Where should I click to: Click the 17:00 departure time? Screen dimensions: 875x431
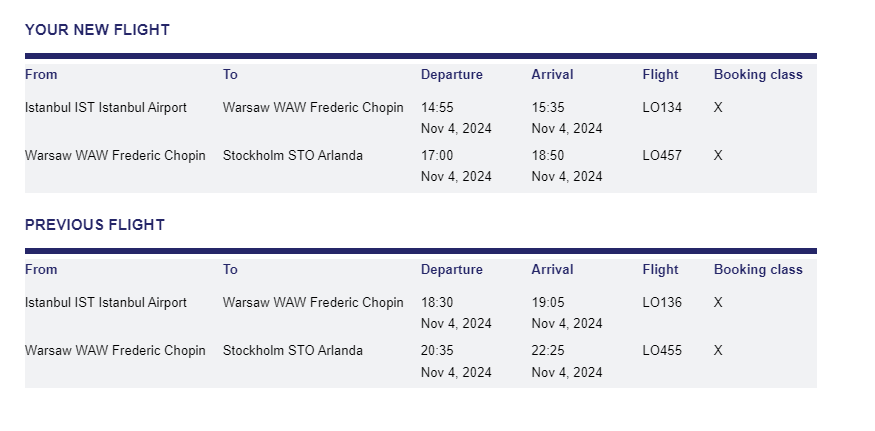(437, 156)
